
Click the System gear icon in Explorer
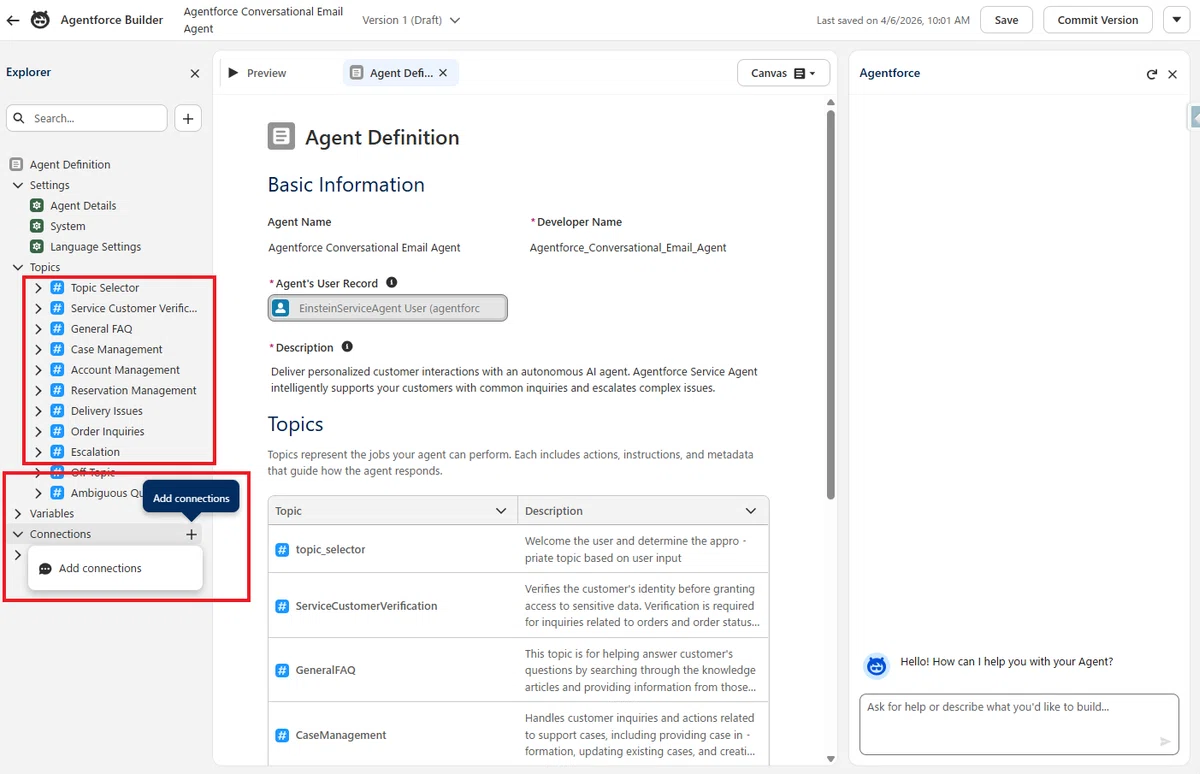(37, 226)
